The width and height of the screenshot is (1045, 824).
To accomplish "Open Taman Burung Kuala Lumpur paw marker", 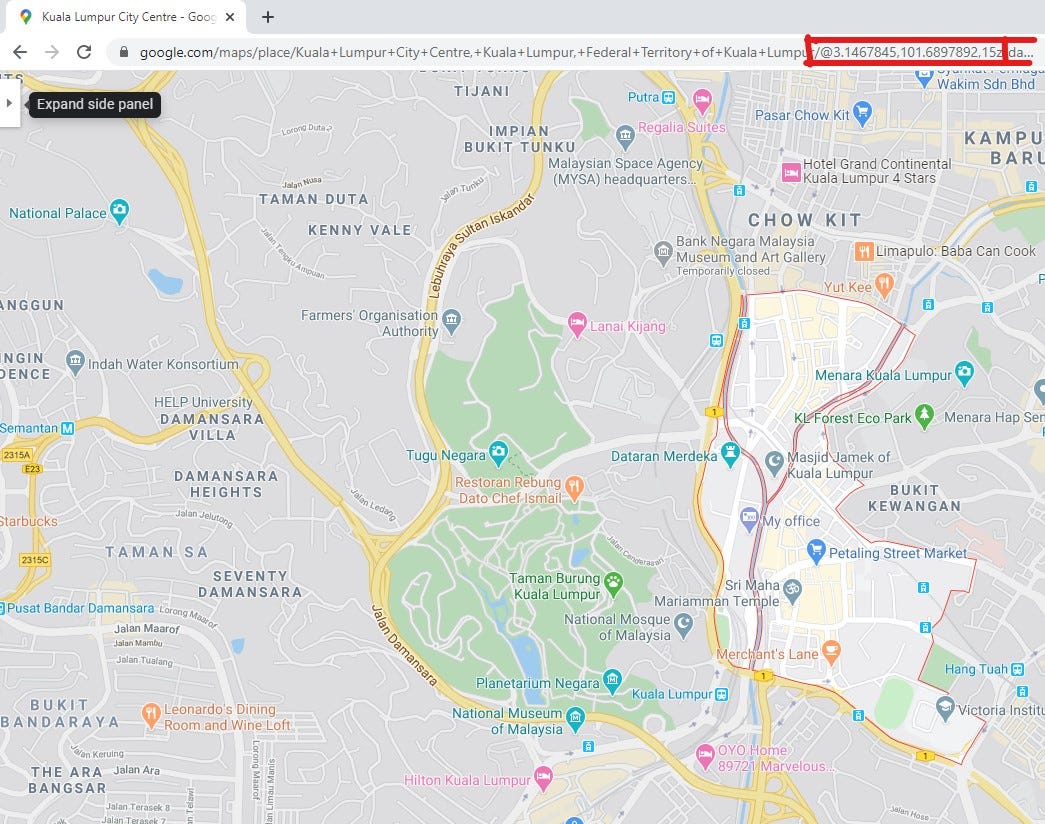I will click(613, 583).
